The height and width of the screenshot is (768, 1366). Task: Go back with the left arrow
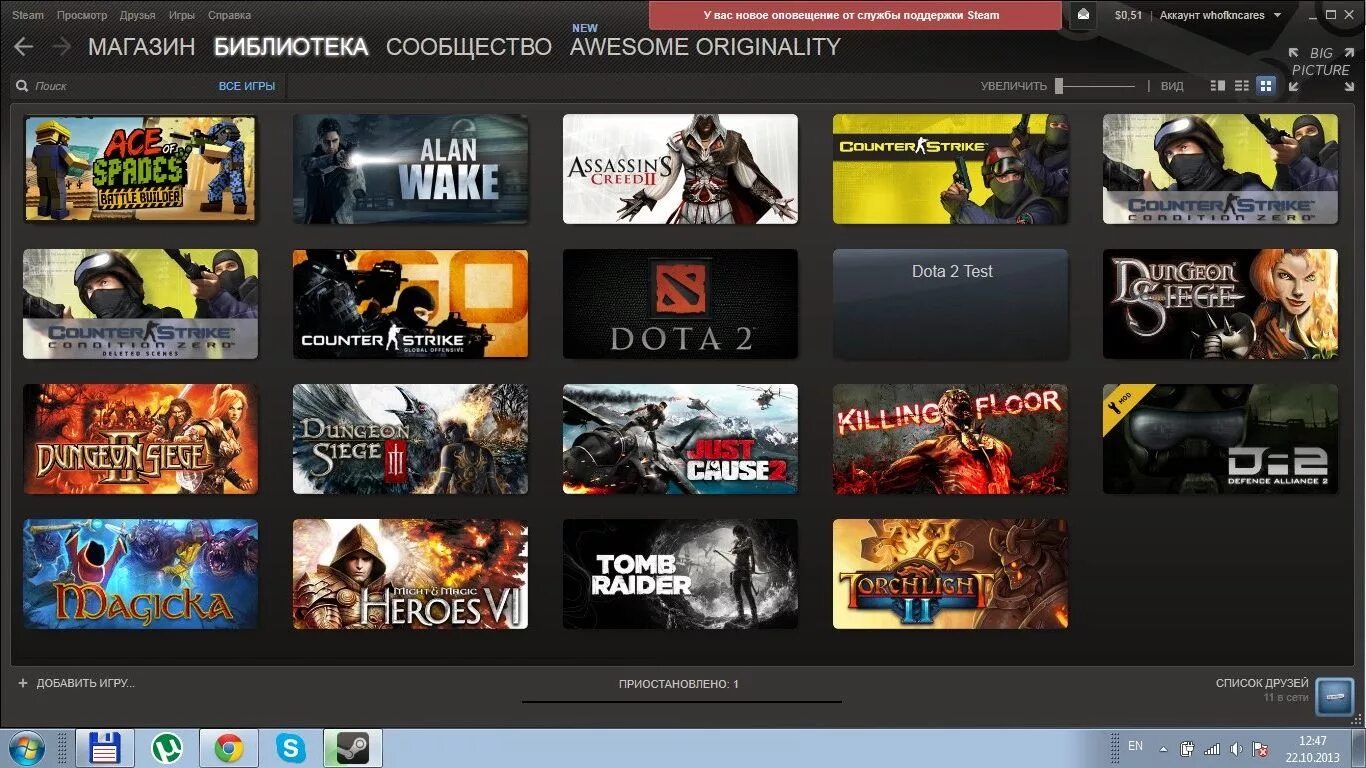[x=24, y=47]
